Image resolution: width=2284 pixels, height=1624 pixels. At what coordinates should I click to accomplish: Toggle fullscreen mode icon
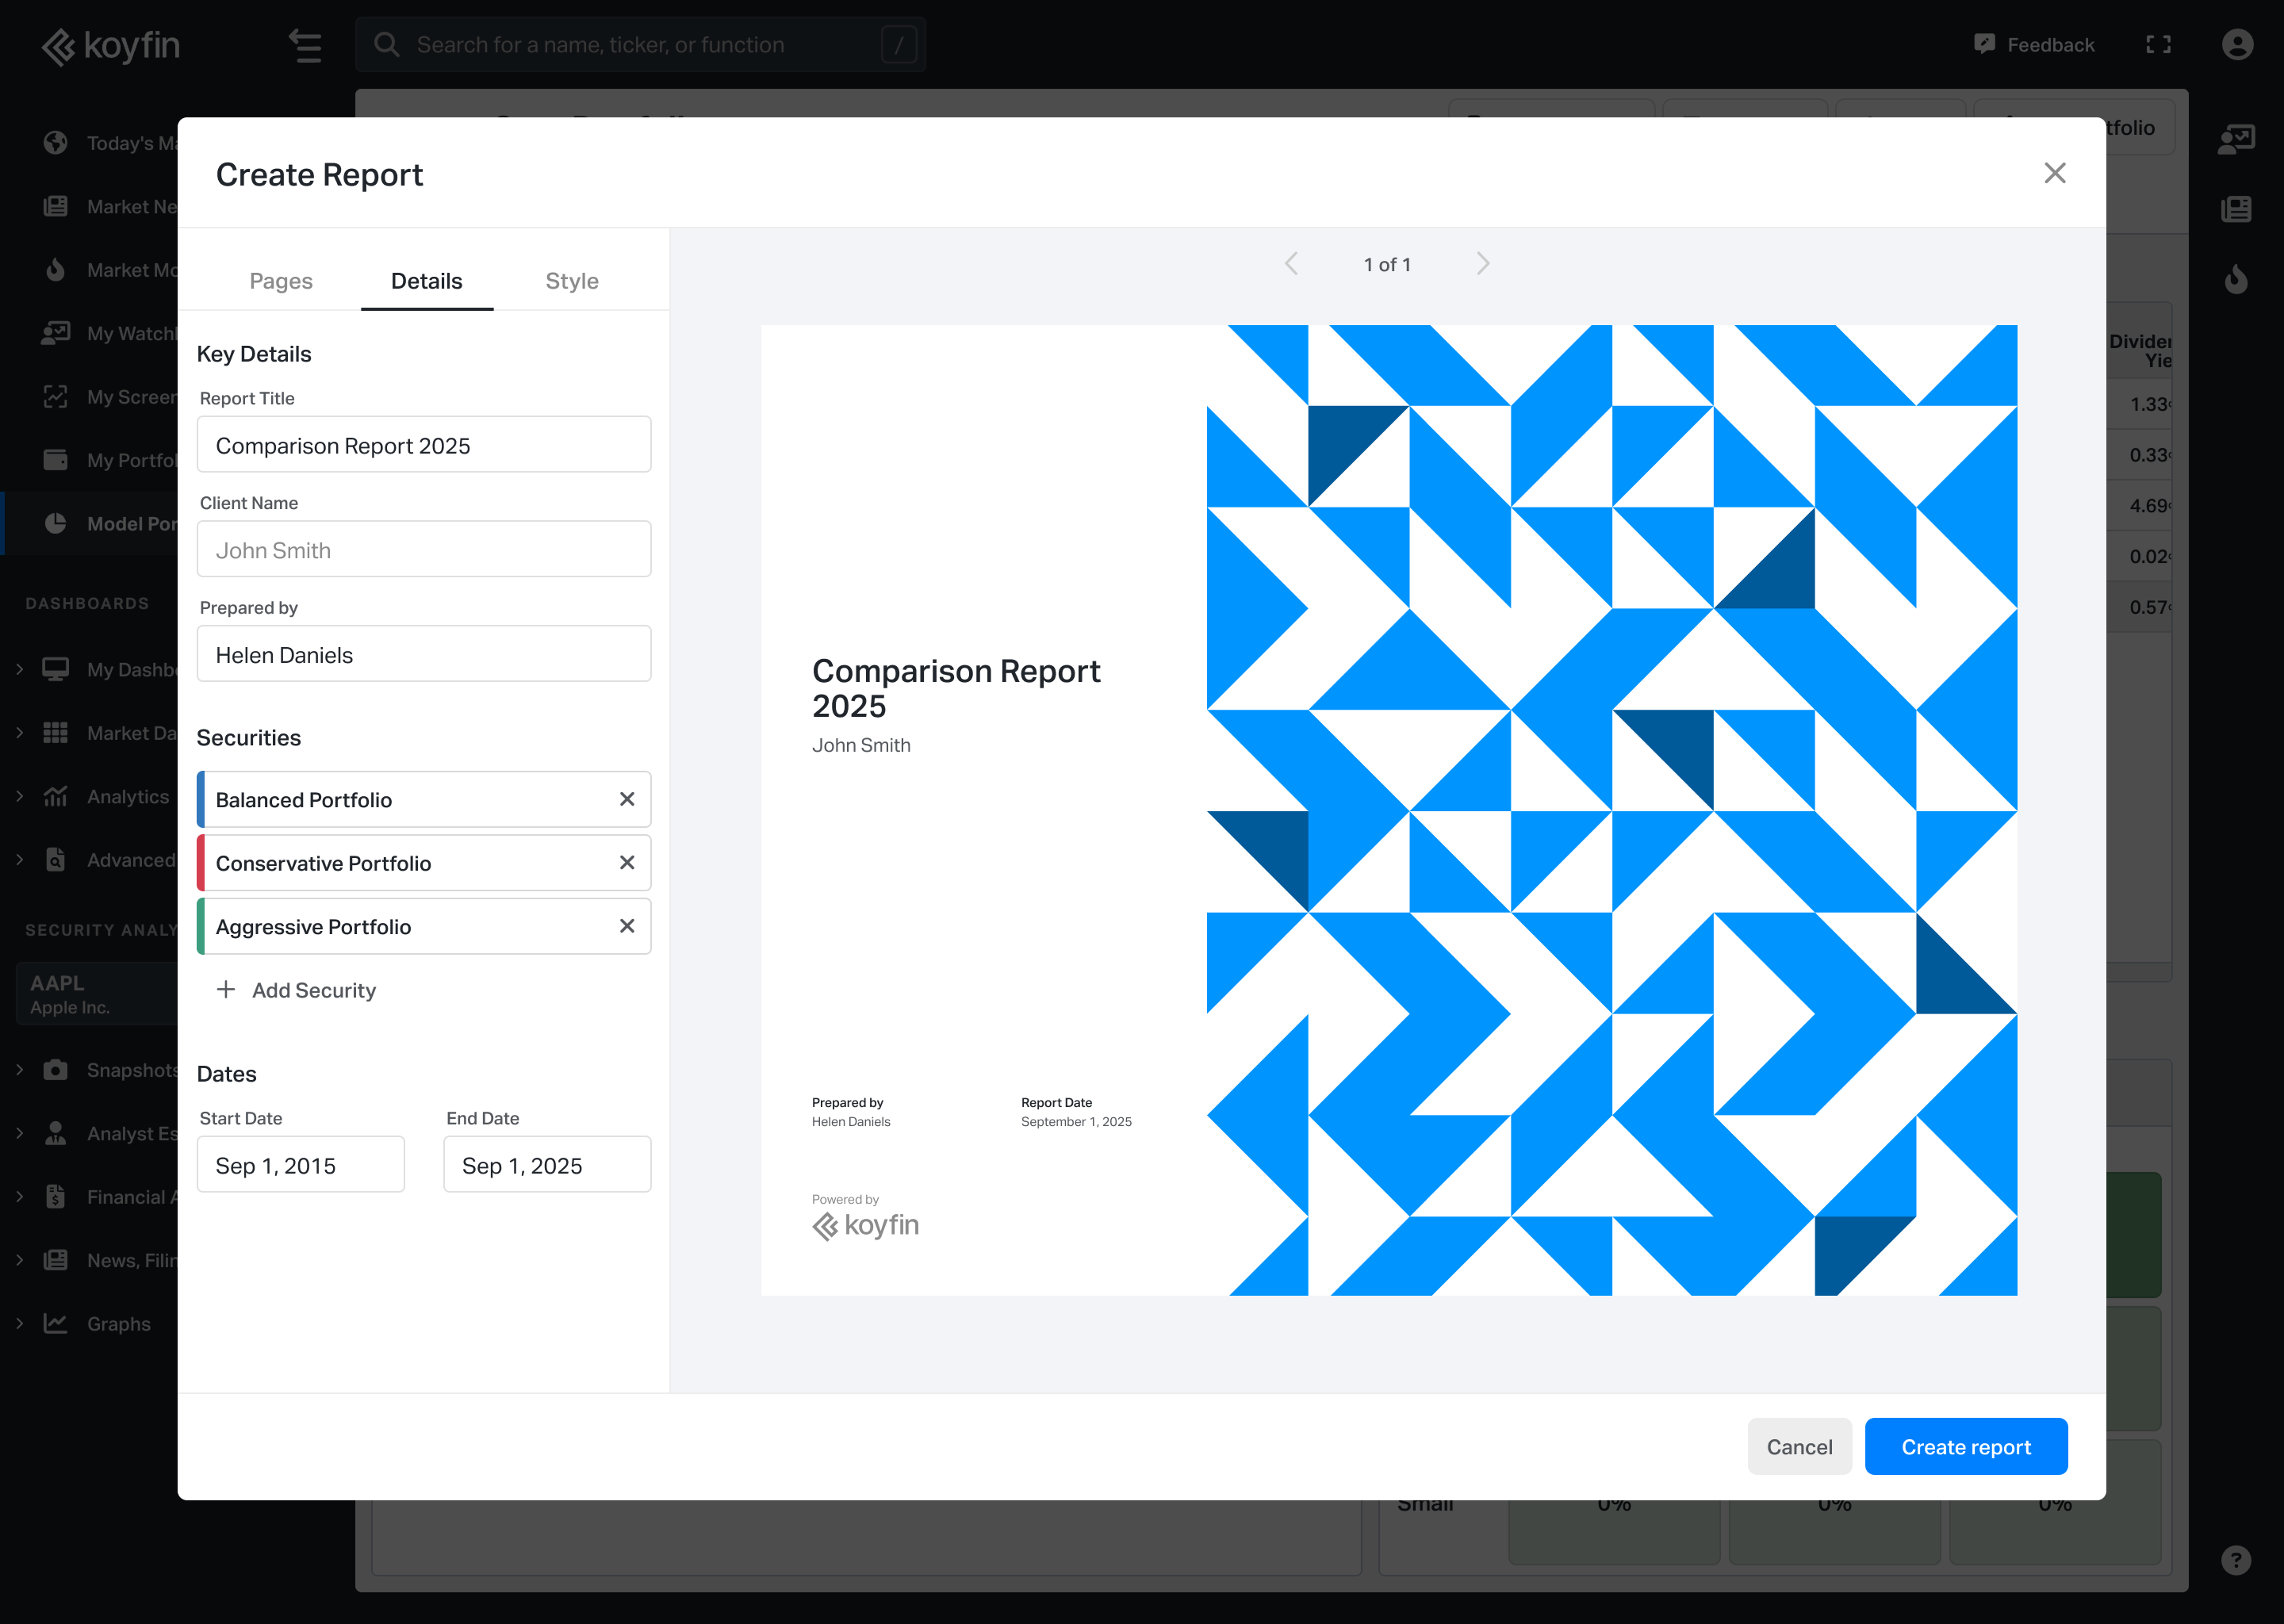click(2158, 44)
